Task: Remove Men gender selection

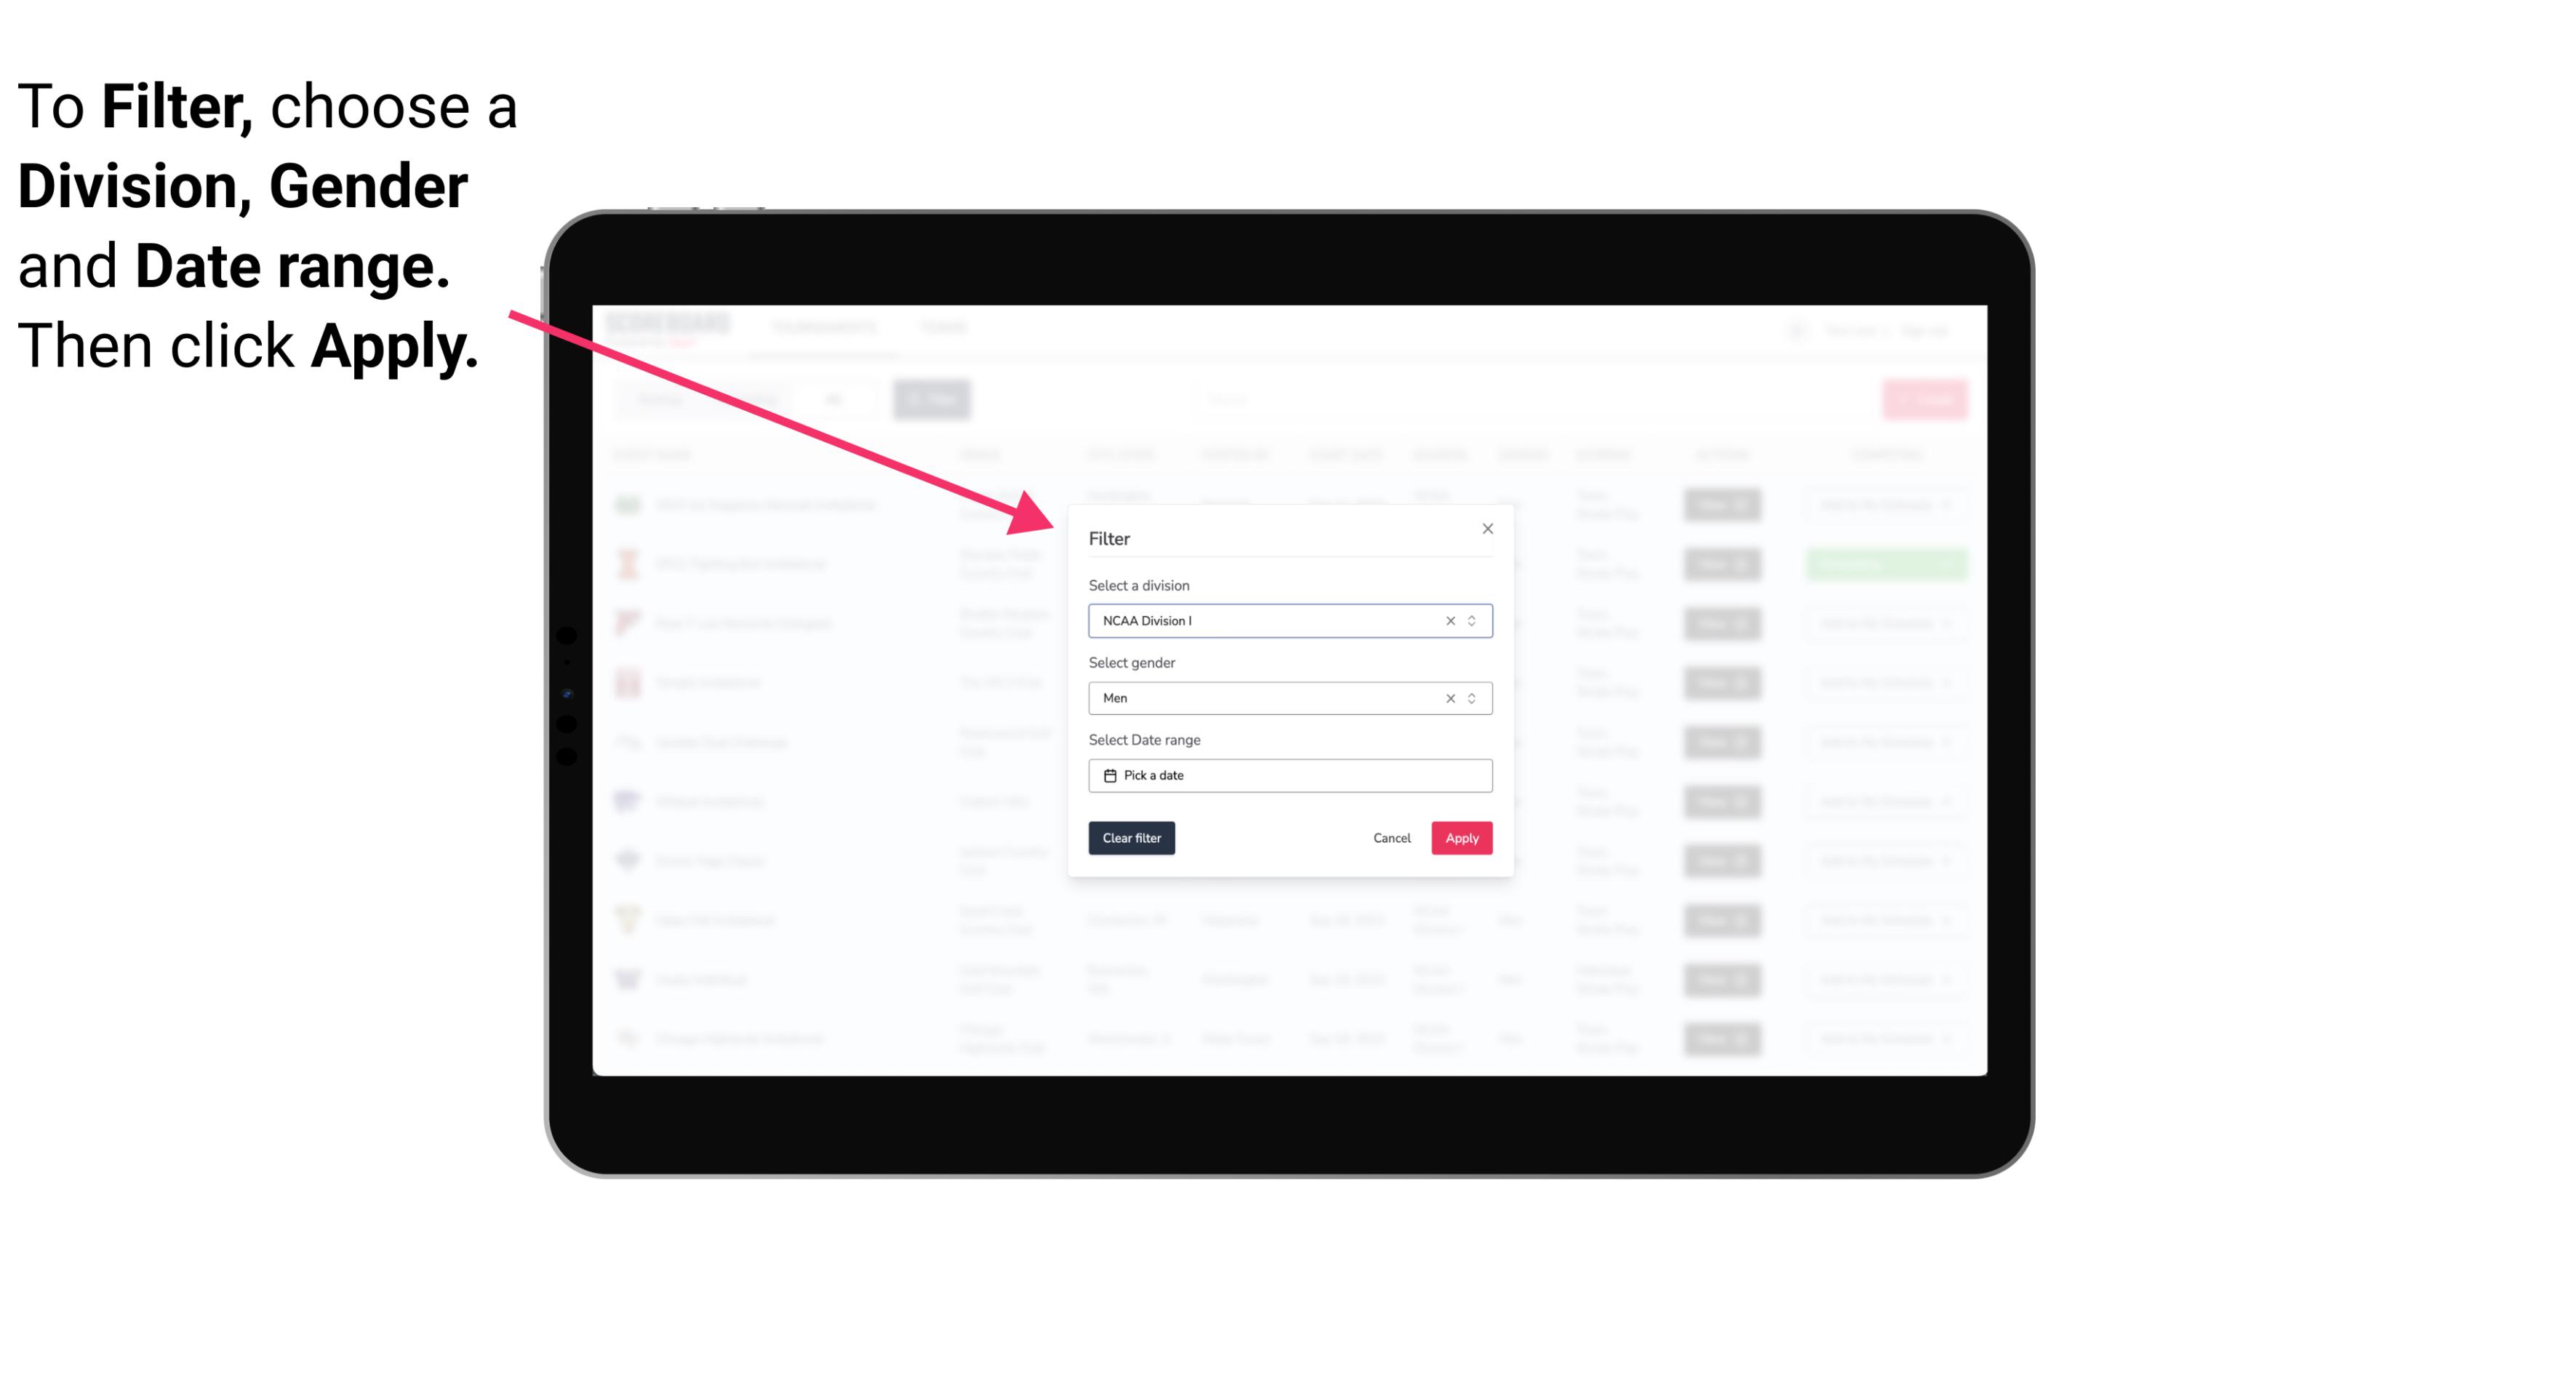Action: click(x=1451, y=698)
